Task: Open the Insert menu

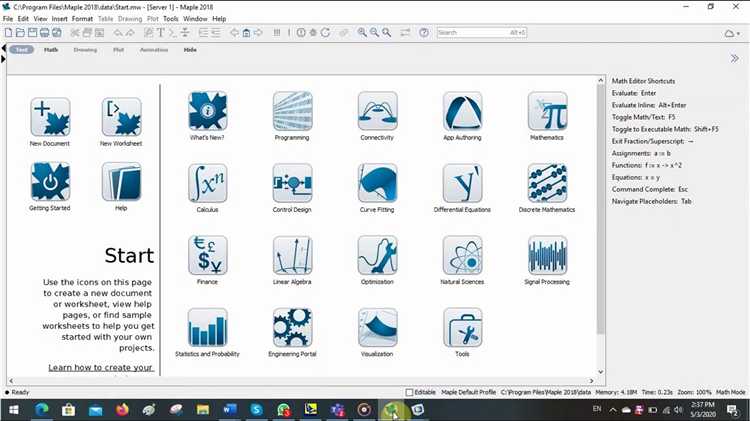Action: 59,19
